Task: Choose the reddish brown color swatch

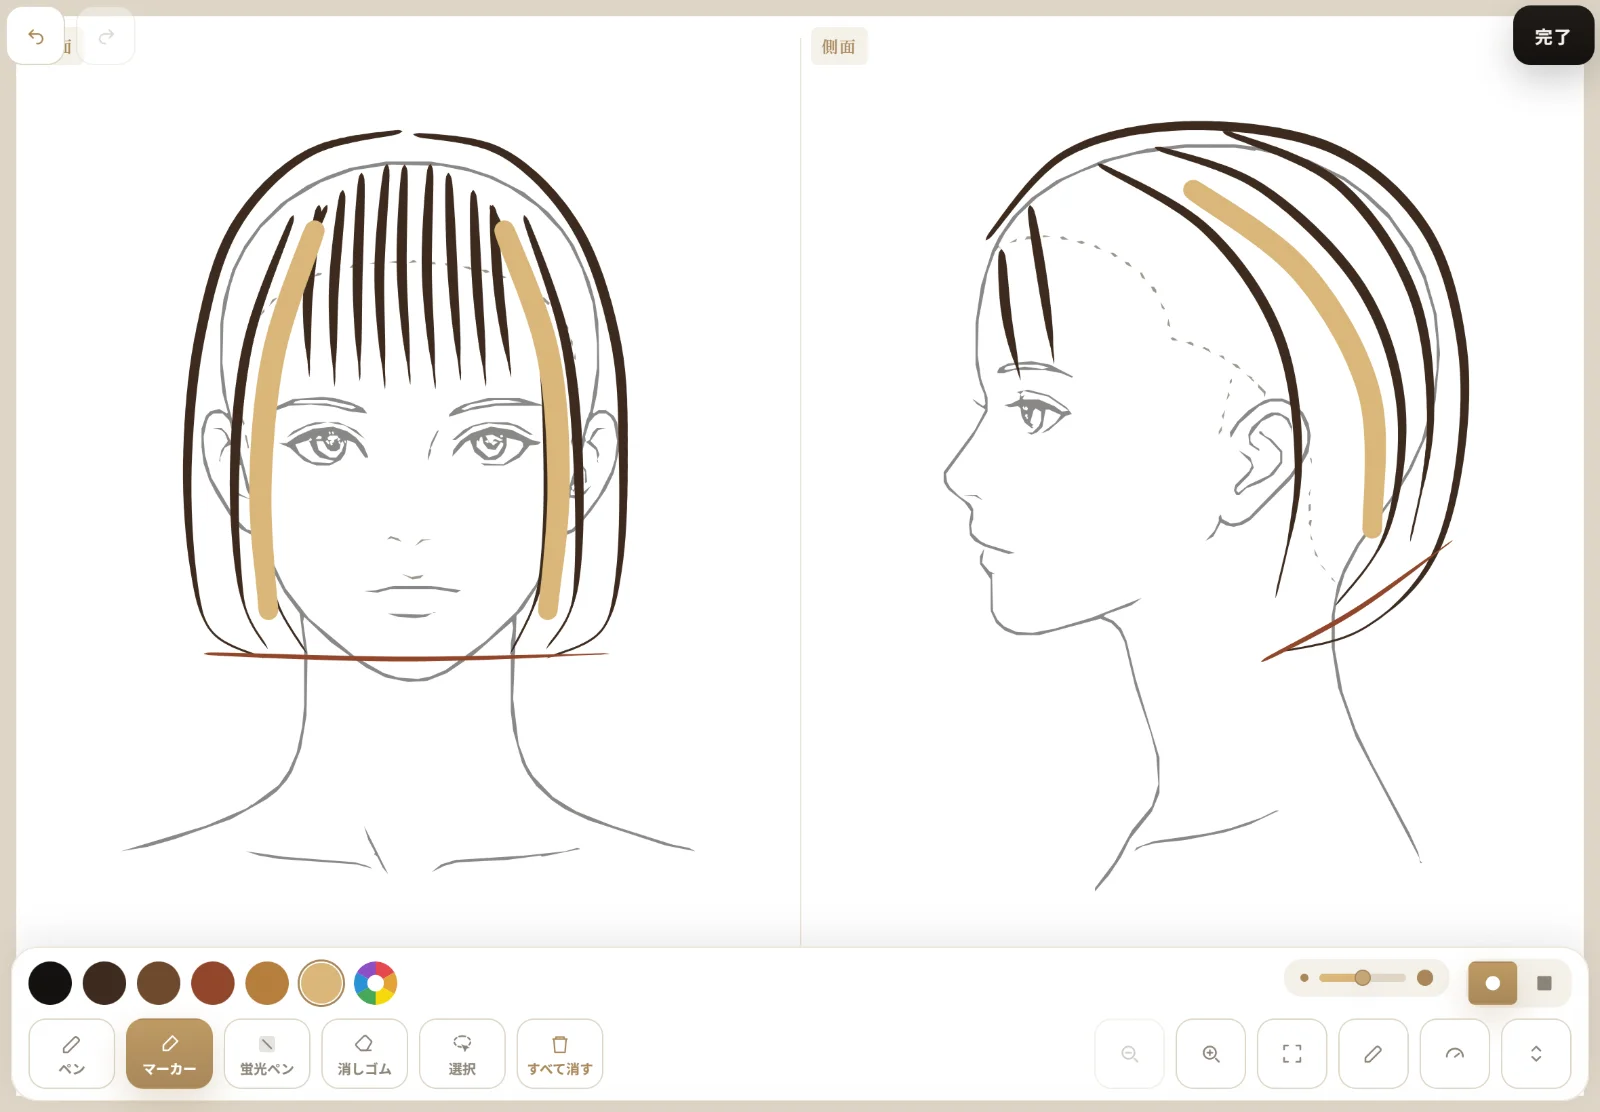Action: (x=213, y=983)
